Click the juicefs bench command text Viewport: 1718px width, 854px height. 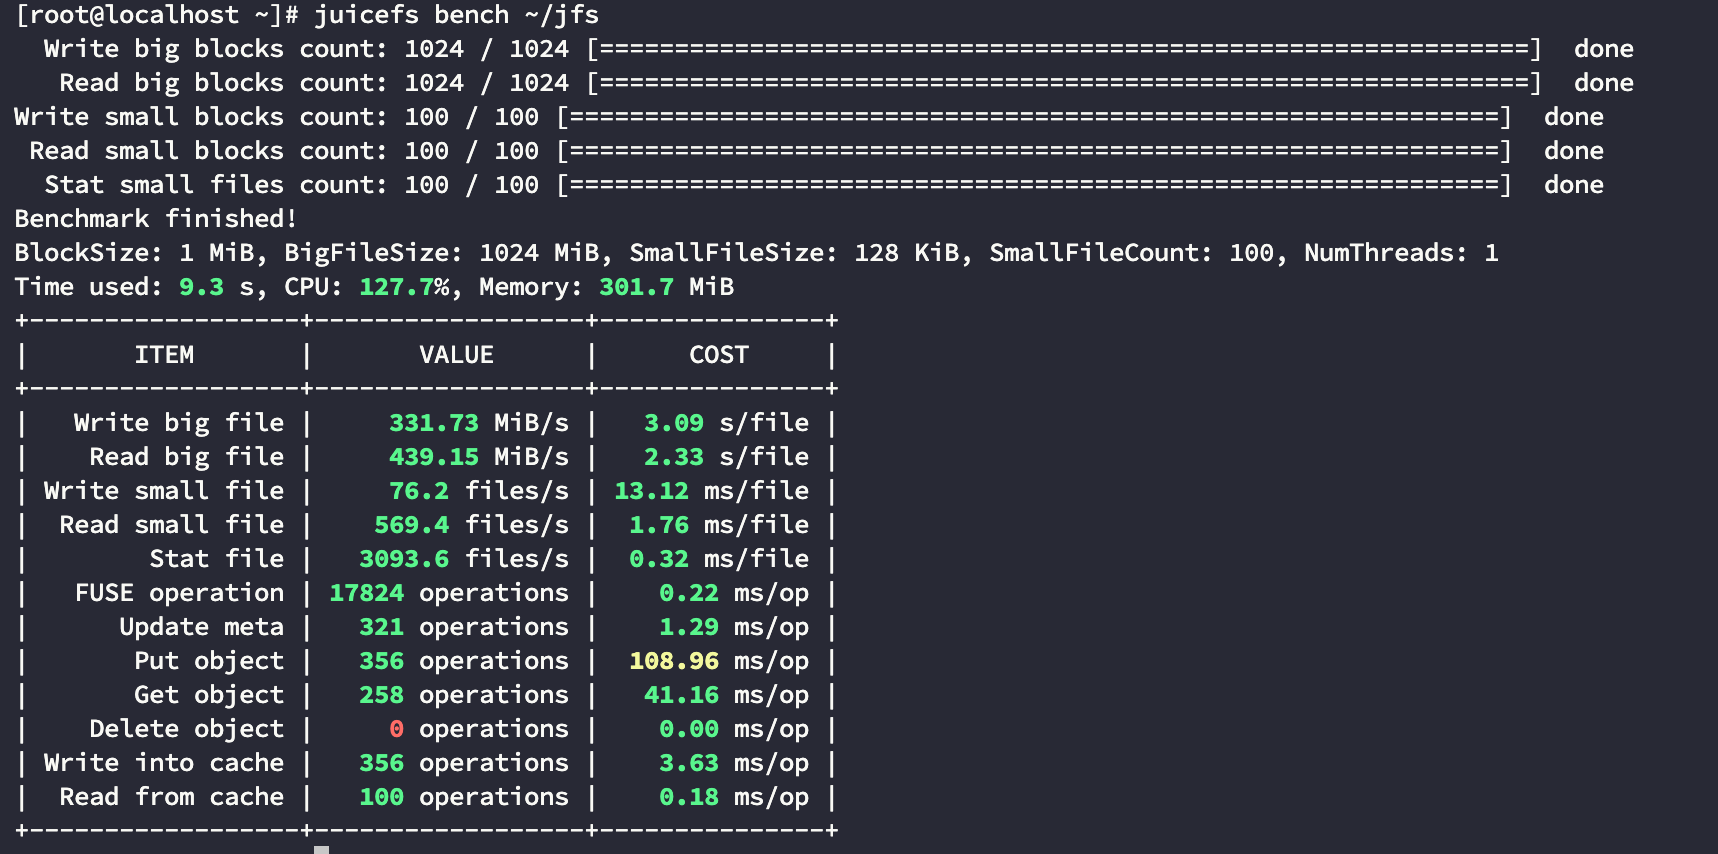456,15
